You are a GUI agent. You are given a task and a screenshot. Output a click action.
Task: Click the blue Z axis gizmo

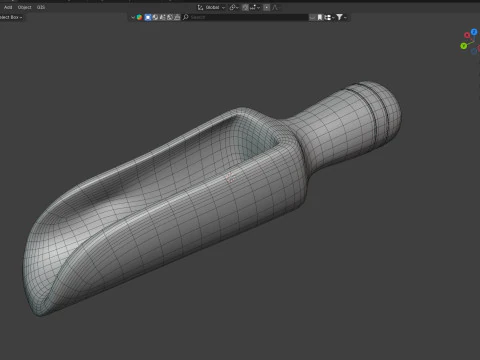(x=474, y=32)
